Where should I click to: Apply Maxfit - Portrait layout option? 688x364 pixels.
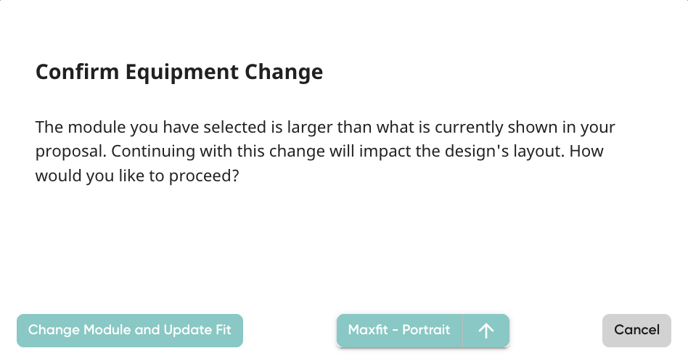[399, 330]
